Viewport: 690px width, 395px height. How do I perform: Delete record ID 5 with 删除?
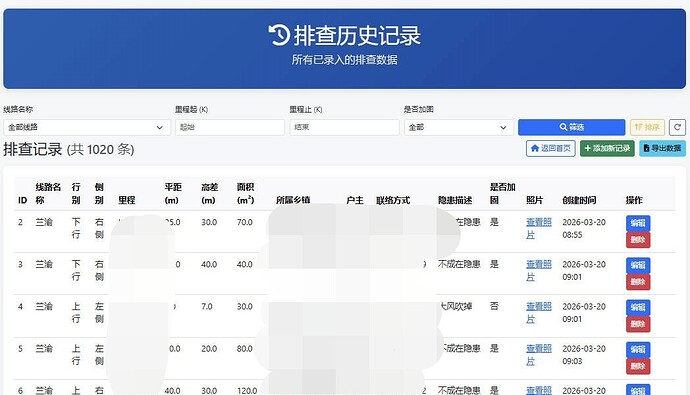[638, 366]
